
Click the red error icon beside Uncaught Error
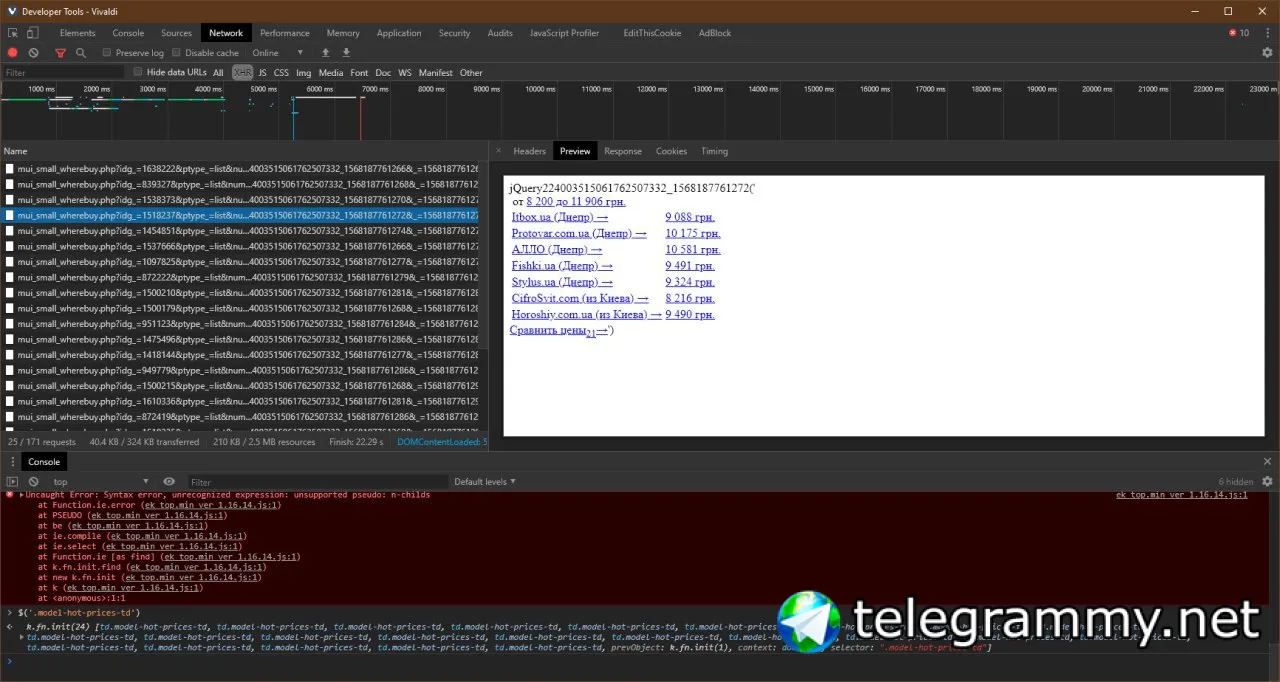(x=10, y=494)
